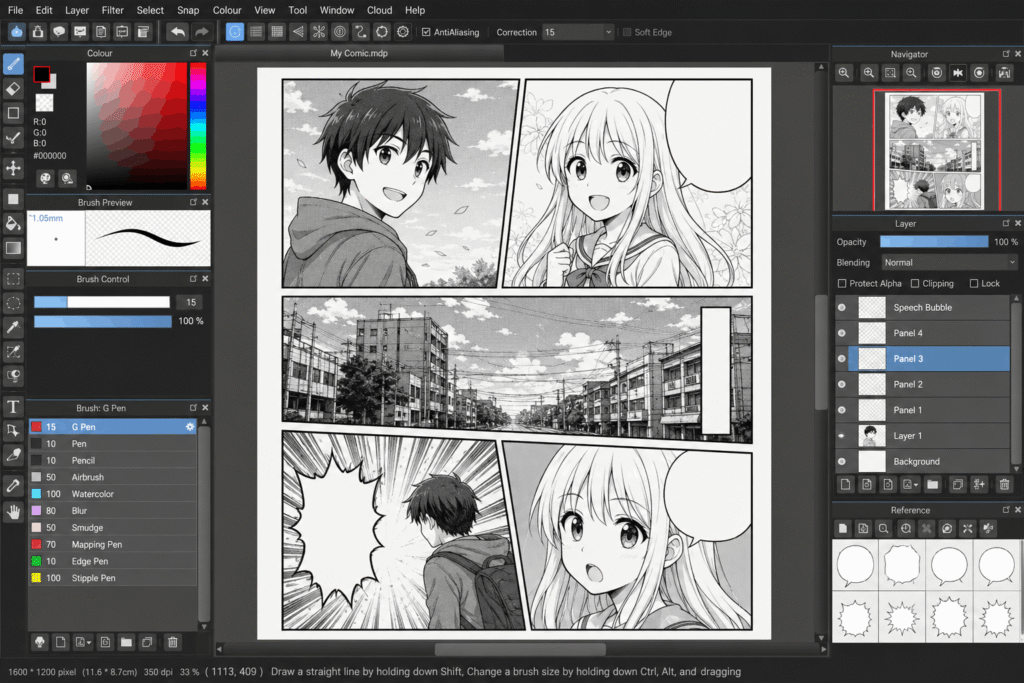Select the Airbrush brush
This screenshot has height=683, width=1024.
(x=112, y=477)
